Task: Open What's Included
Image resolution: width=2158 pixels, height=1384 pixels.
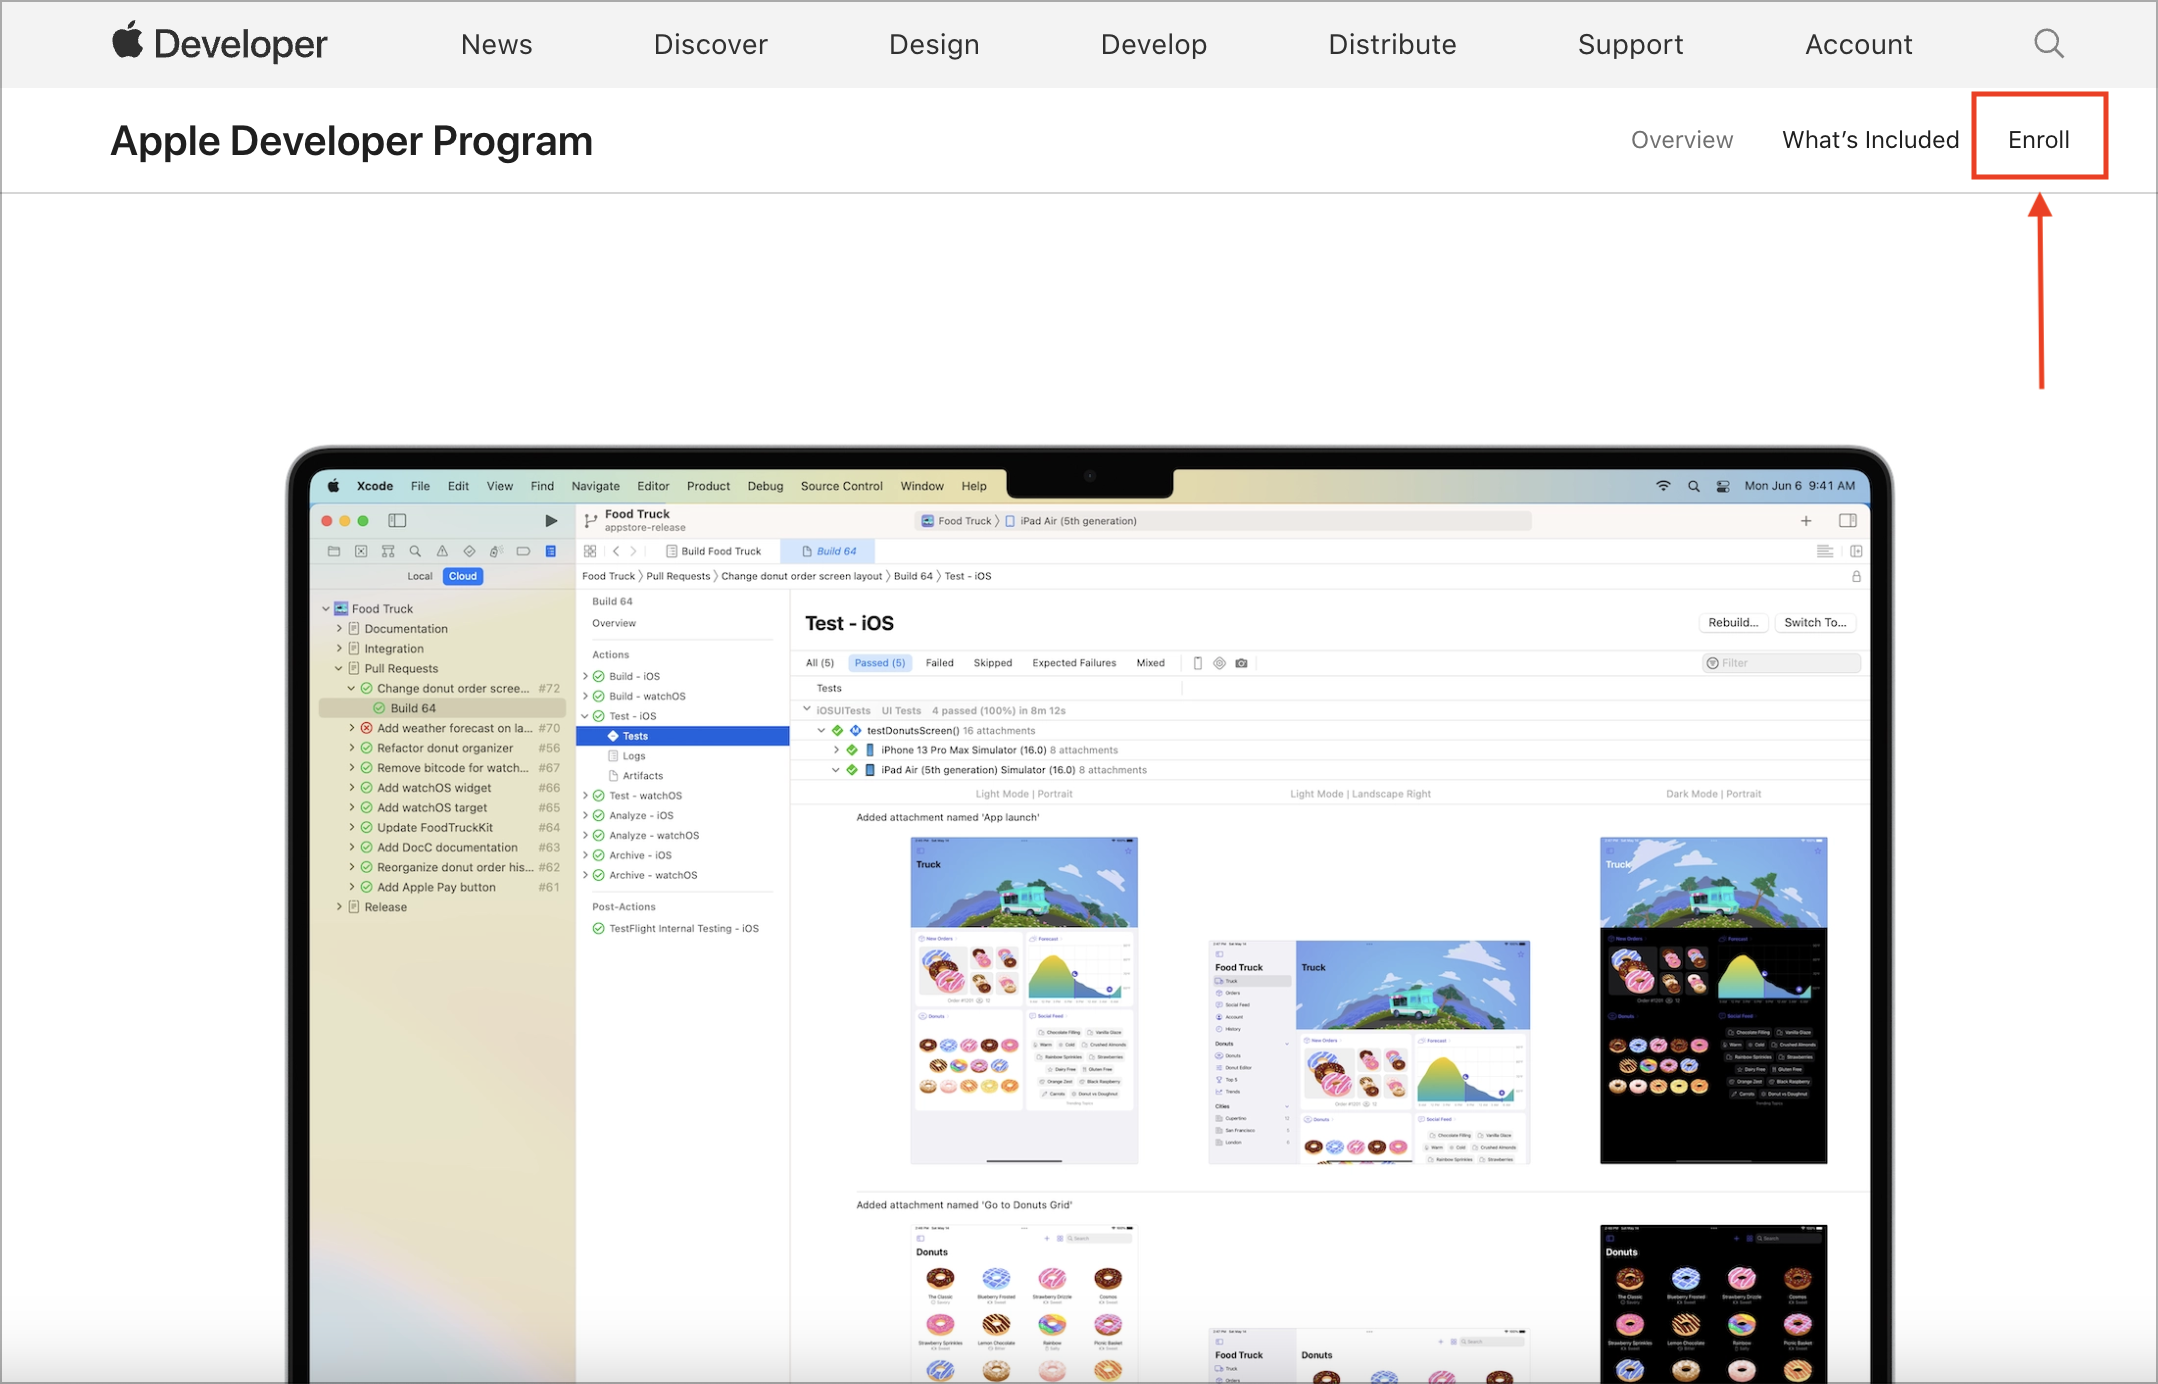Action: tap(1870, 140)
